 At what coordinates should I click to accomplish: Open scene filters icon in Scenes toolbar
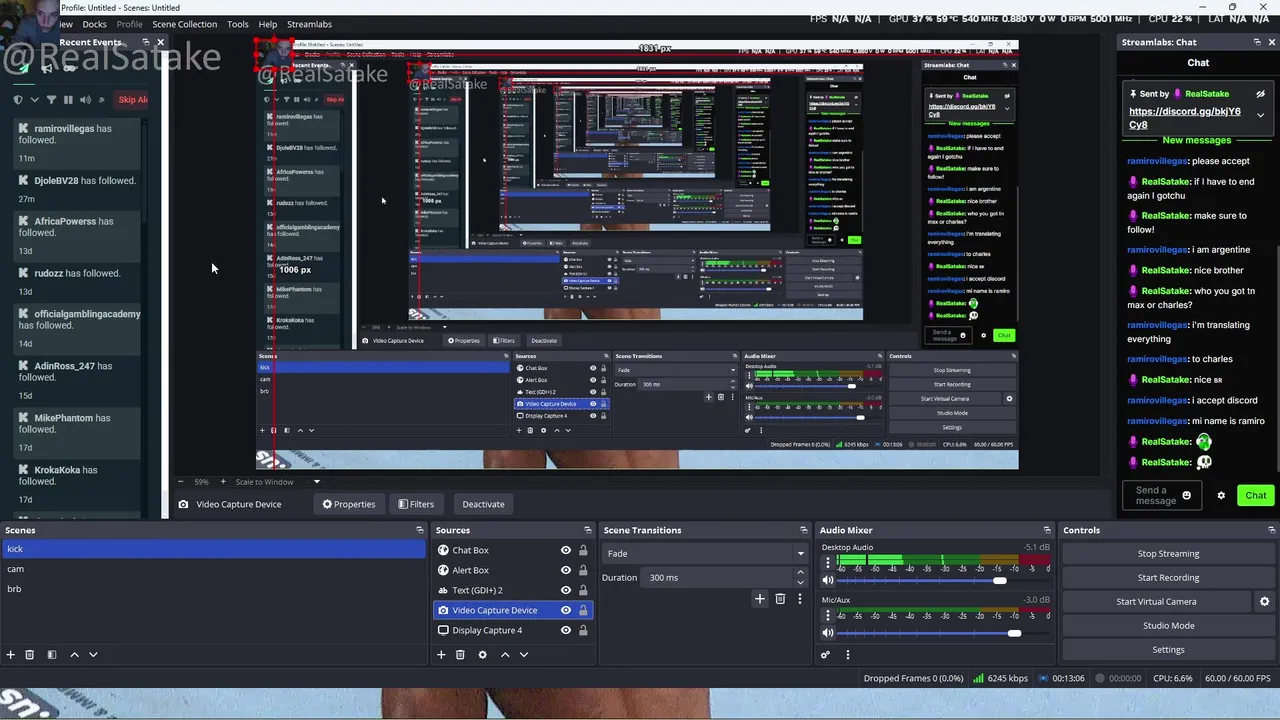[x=51, y=654]
